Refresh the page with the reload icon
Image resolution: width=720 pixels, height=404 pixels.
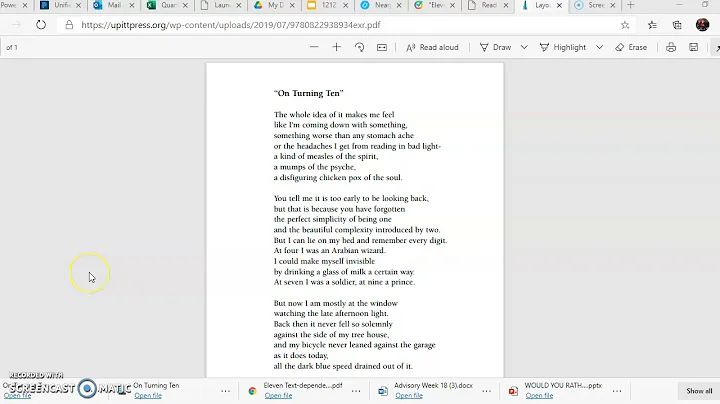click(x=41, y=25)
